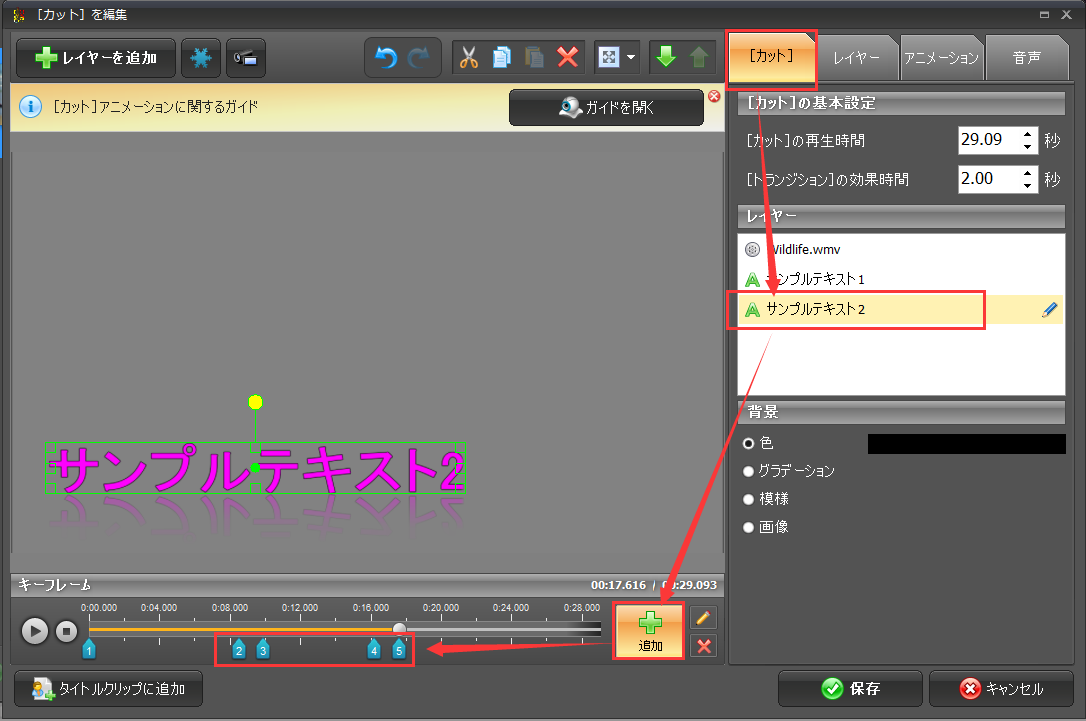Click the black background color swatch

click(x=965, y=443)
